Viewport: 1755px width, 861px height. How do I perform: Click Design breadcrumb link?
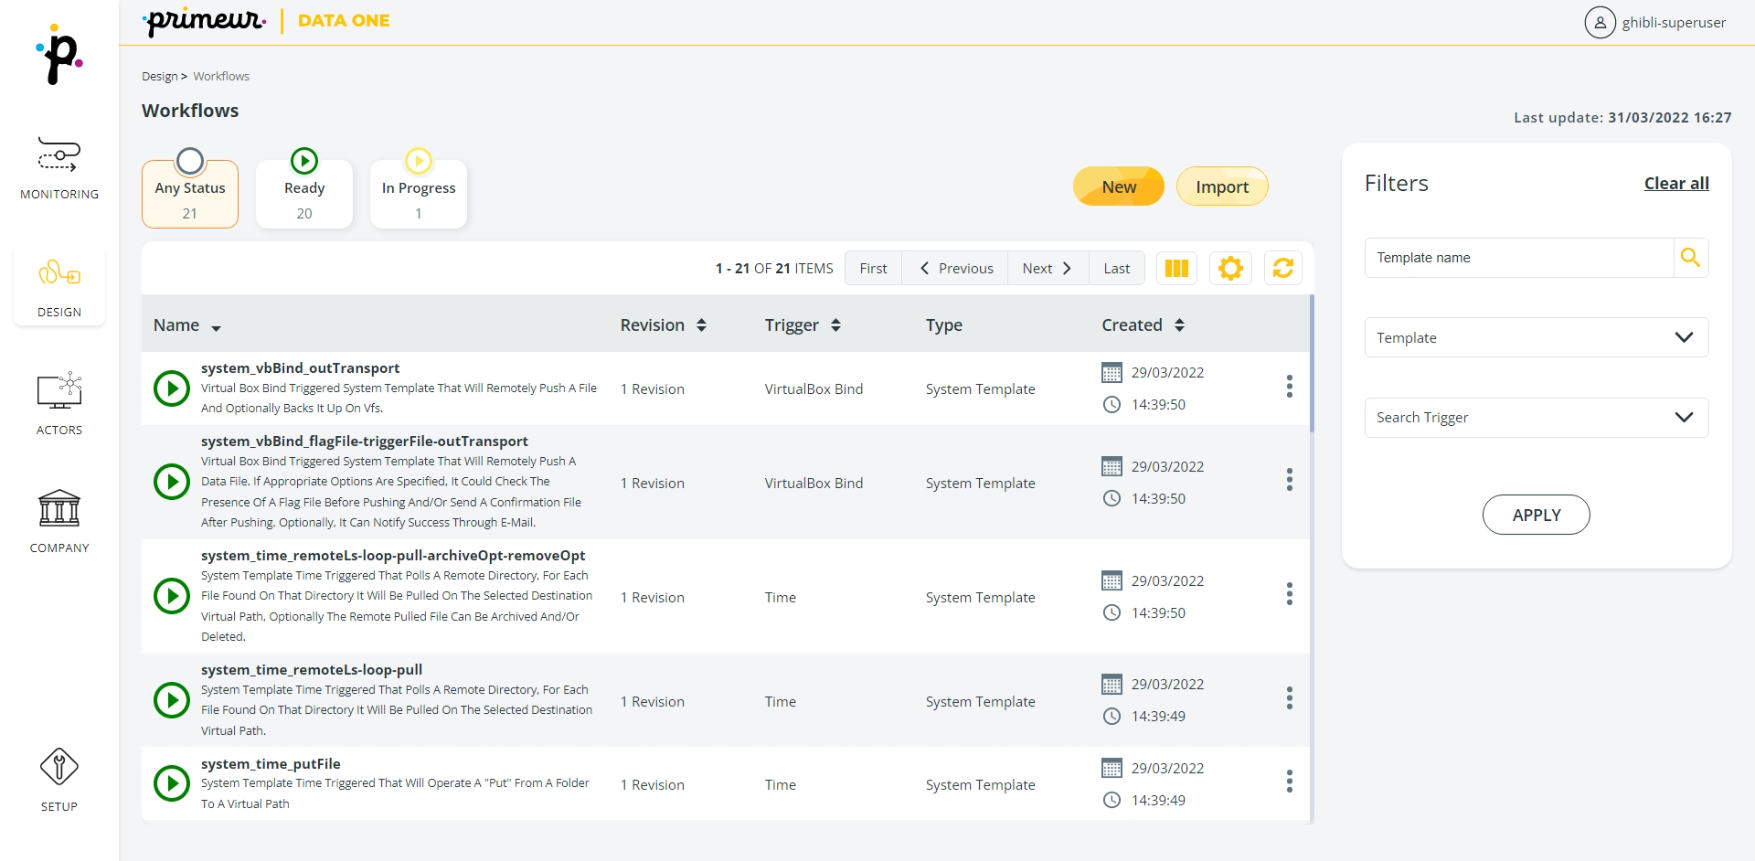coord(159,76)
